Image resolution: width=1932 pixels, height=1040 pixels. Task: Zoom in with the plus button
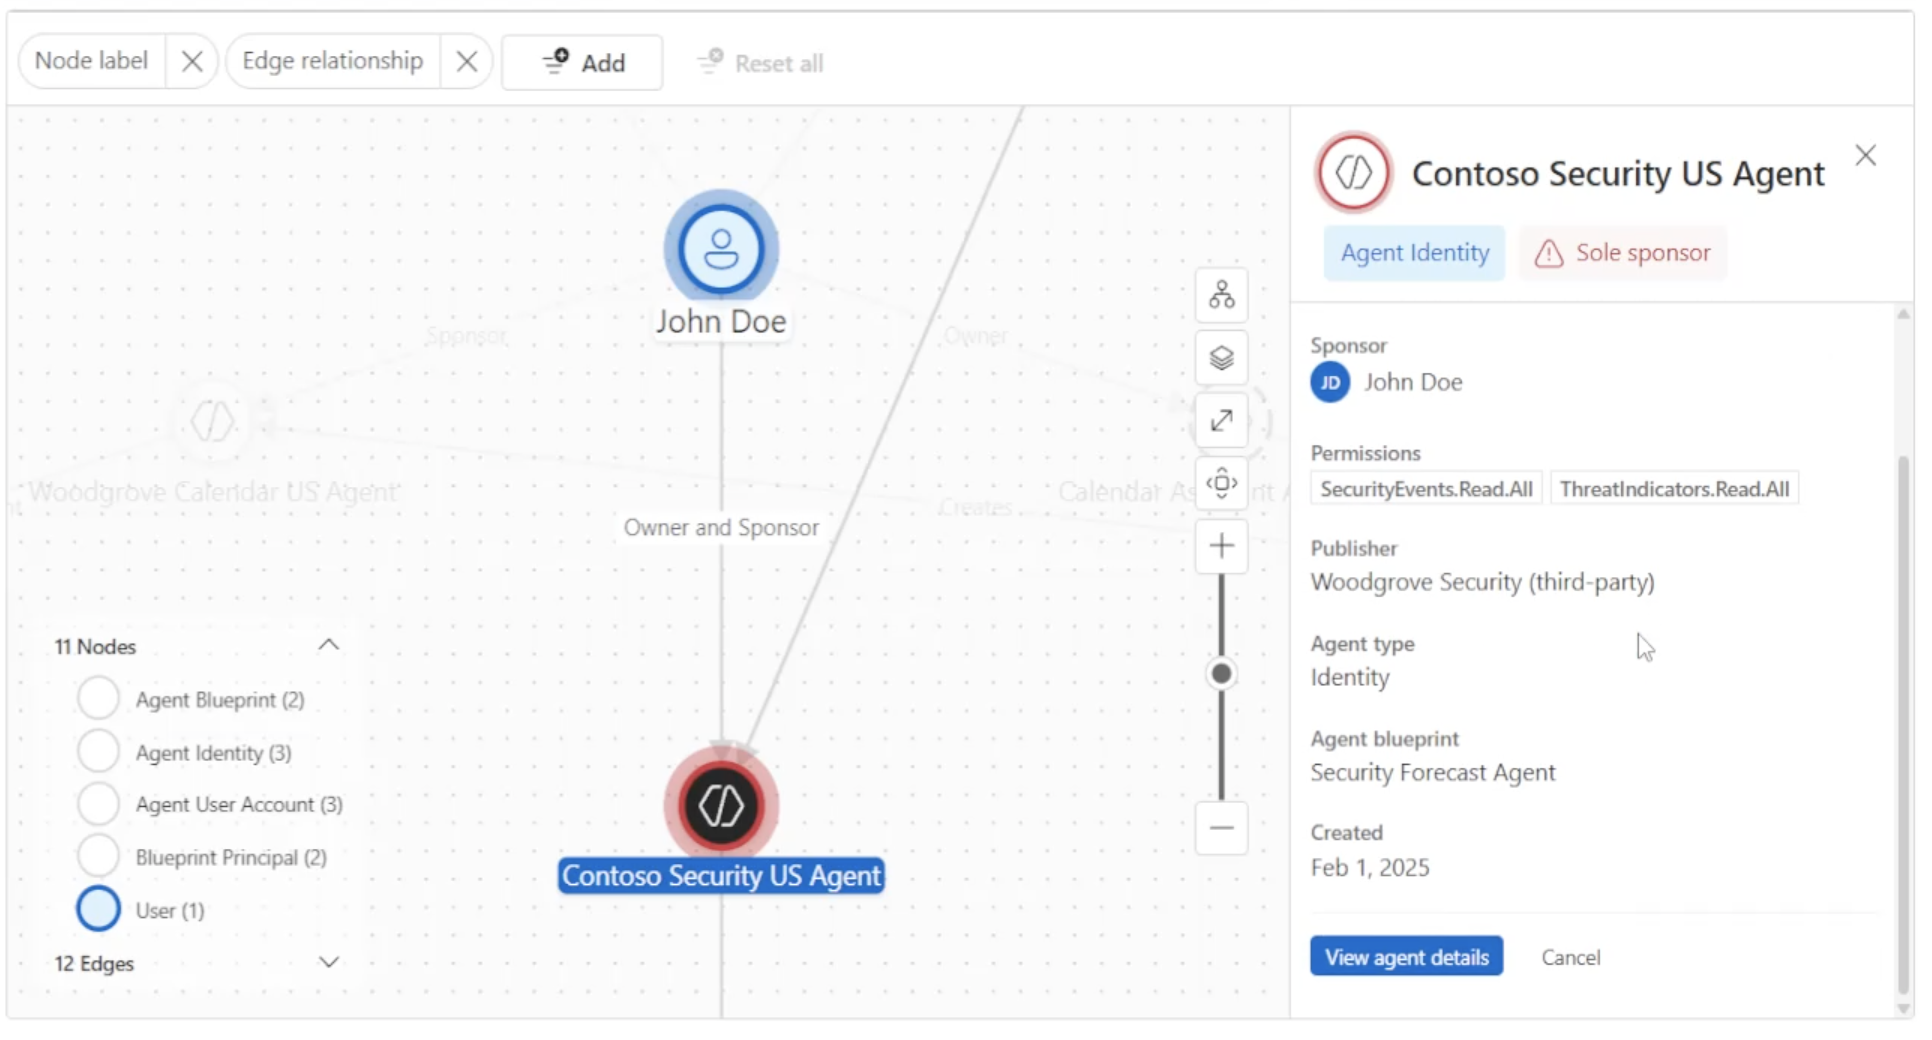(x=1221, y=546)
